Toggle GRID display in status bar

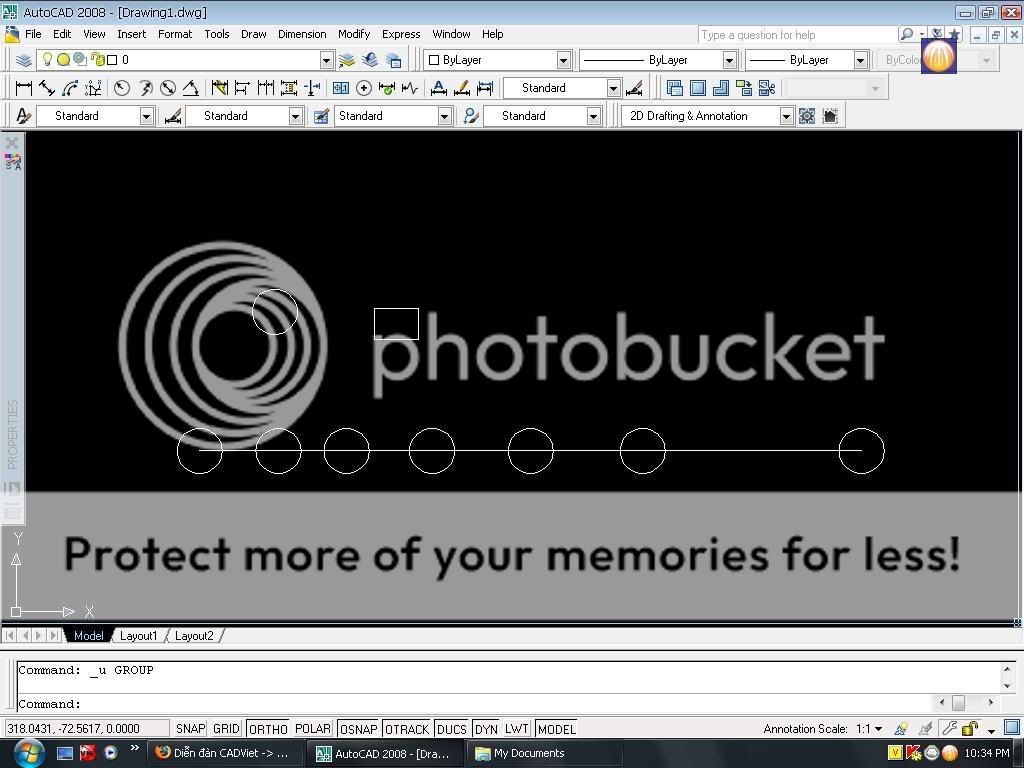pos(227,728)
